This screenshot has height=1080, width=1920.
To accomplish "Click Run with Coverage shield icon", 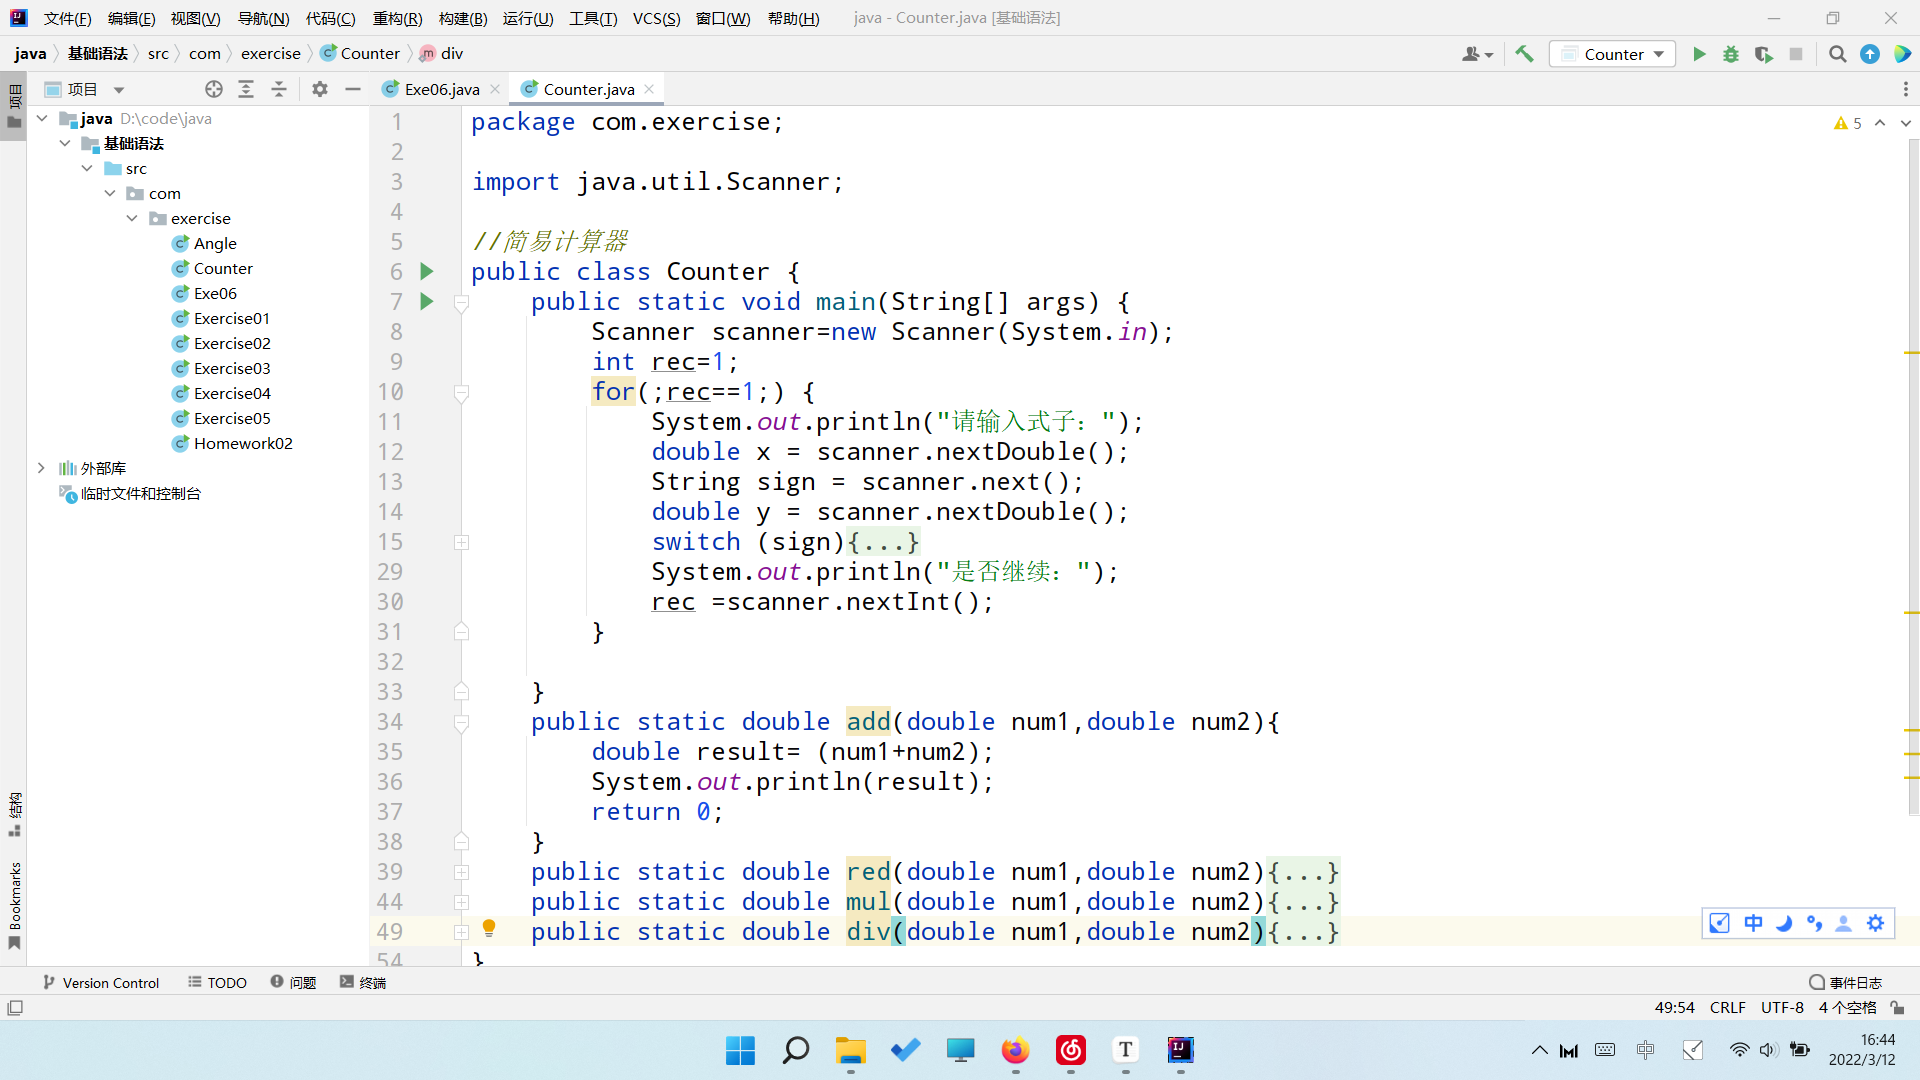I will [x=1764, y=54].
